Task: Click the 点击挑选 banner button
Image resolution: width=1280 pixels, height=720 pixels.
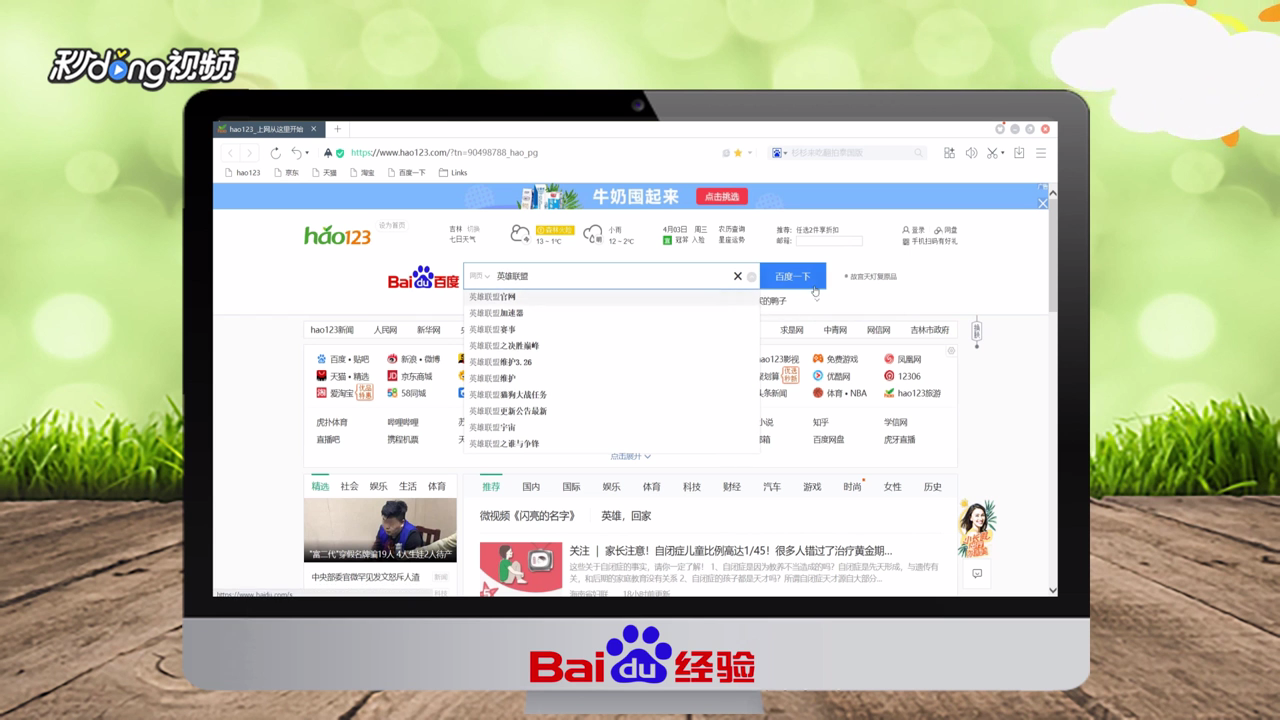Action: [722, 196]
